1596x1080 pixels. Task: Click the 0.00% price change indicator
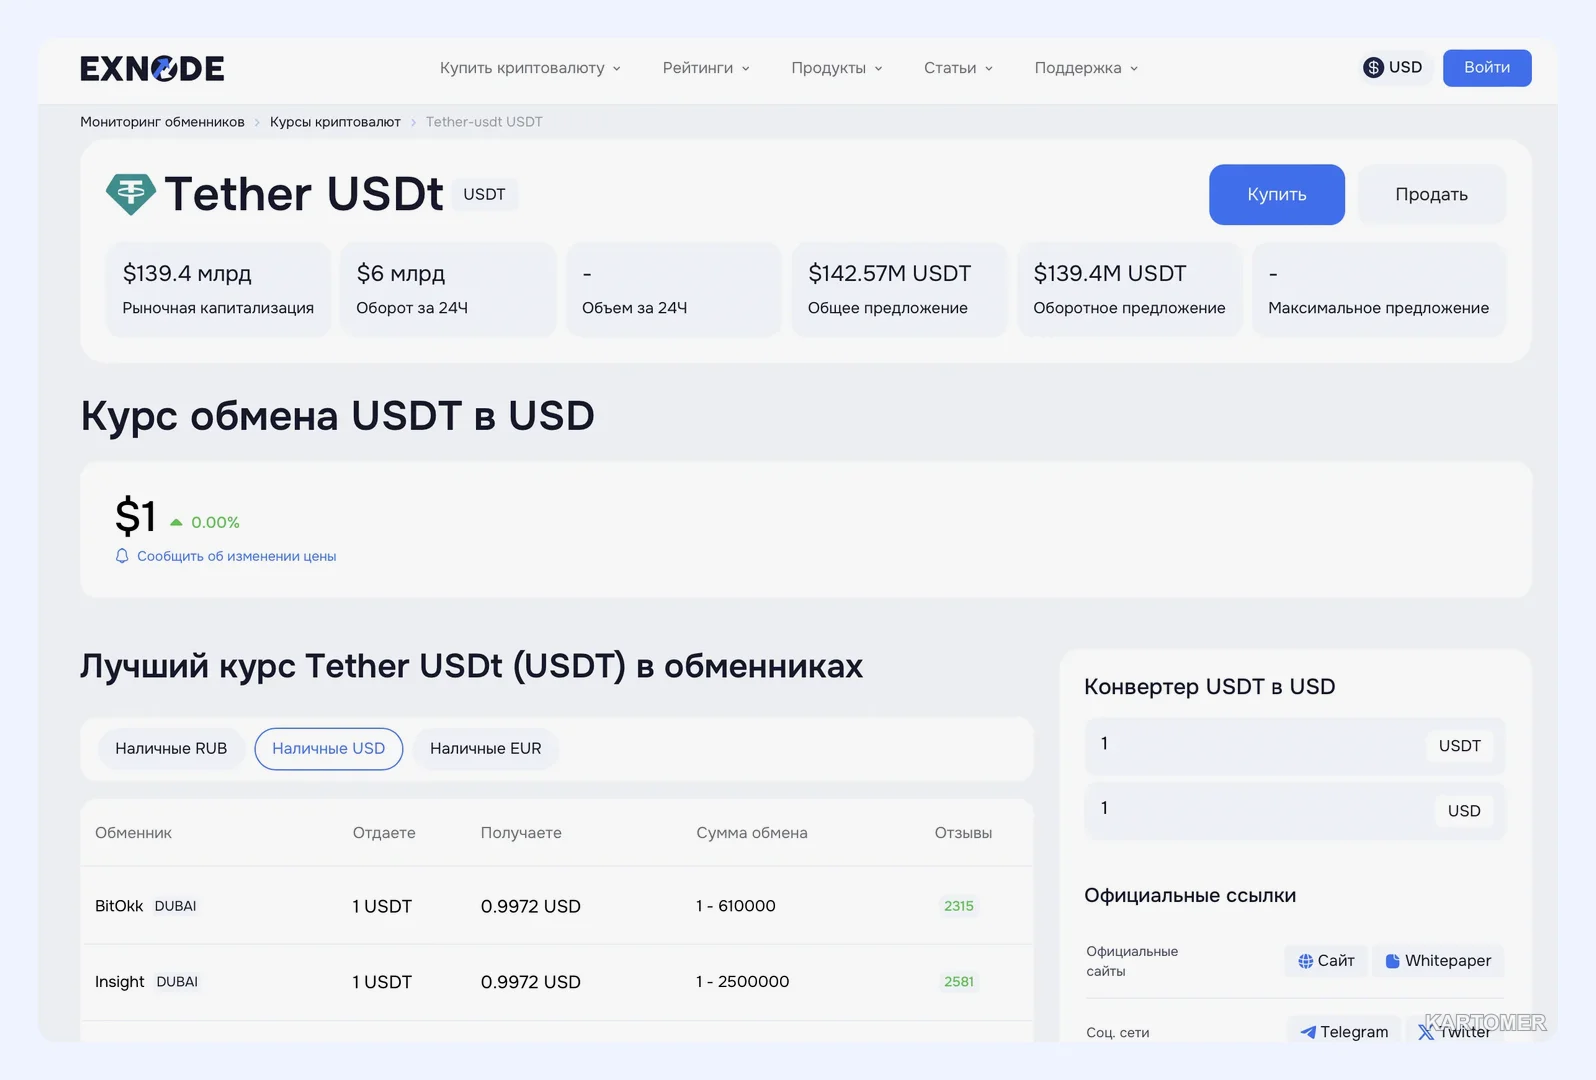(x=205, y=523)
